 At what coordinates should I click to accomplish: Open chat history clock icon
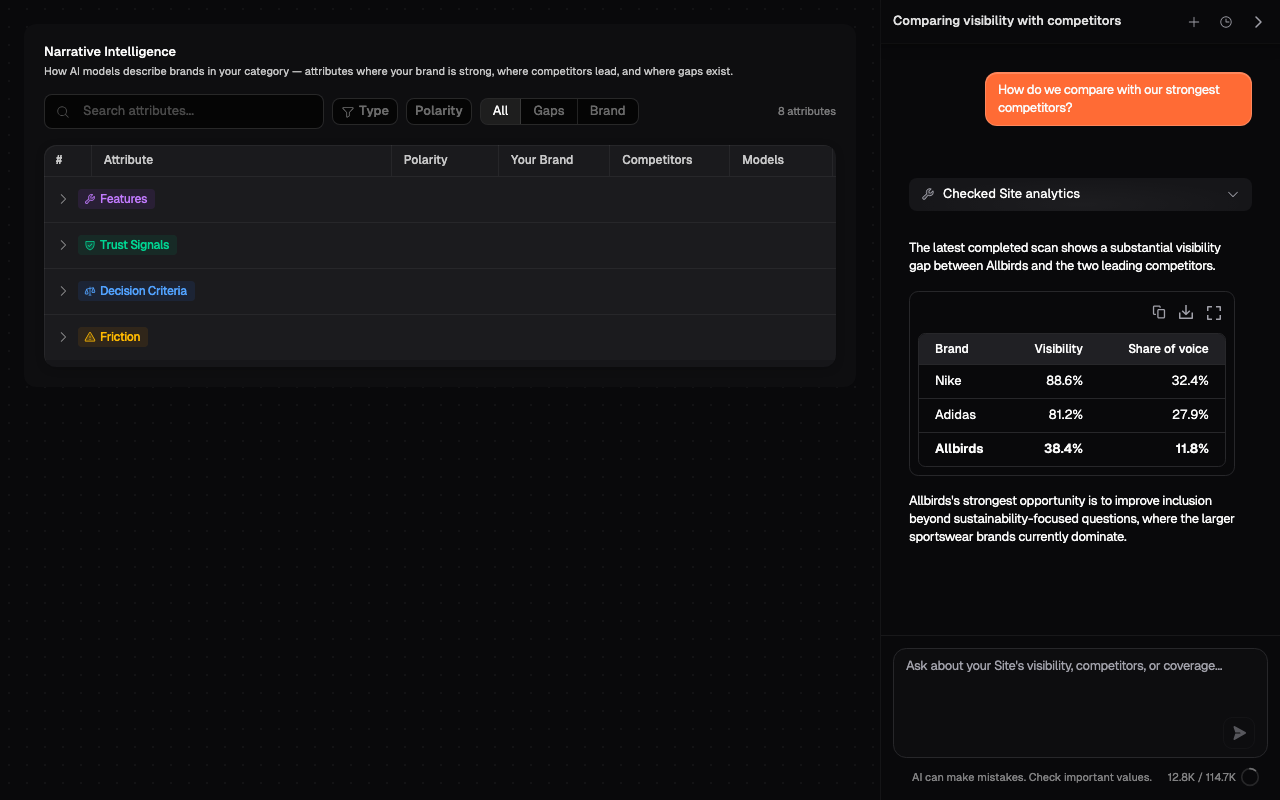(1226, 22)
